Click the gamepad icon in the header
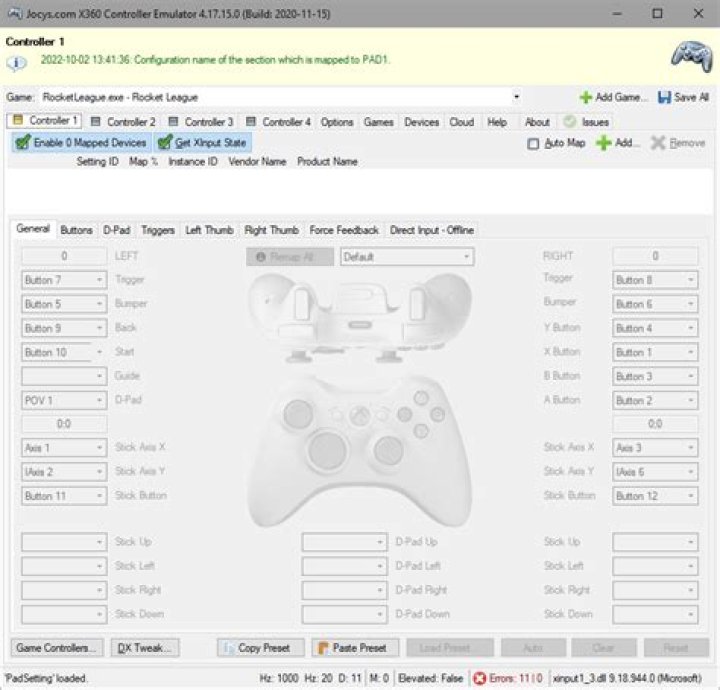 tap(690, 53)
